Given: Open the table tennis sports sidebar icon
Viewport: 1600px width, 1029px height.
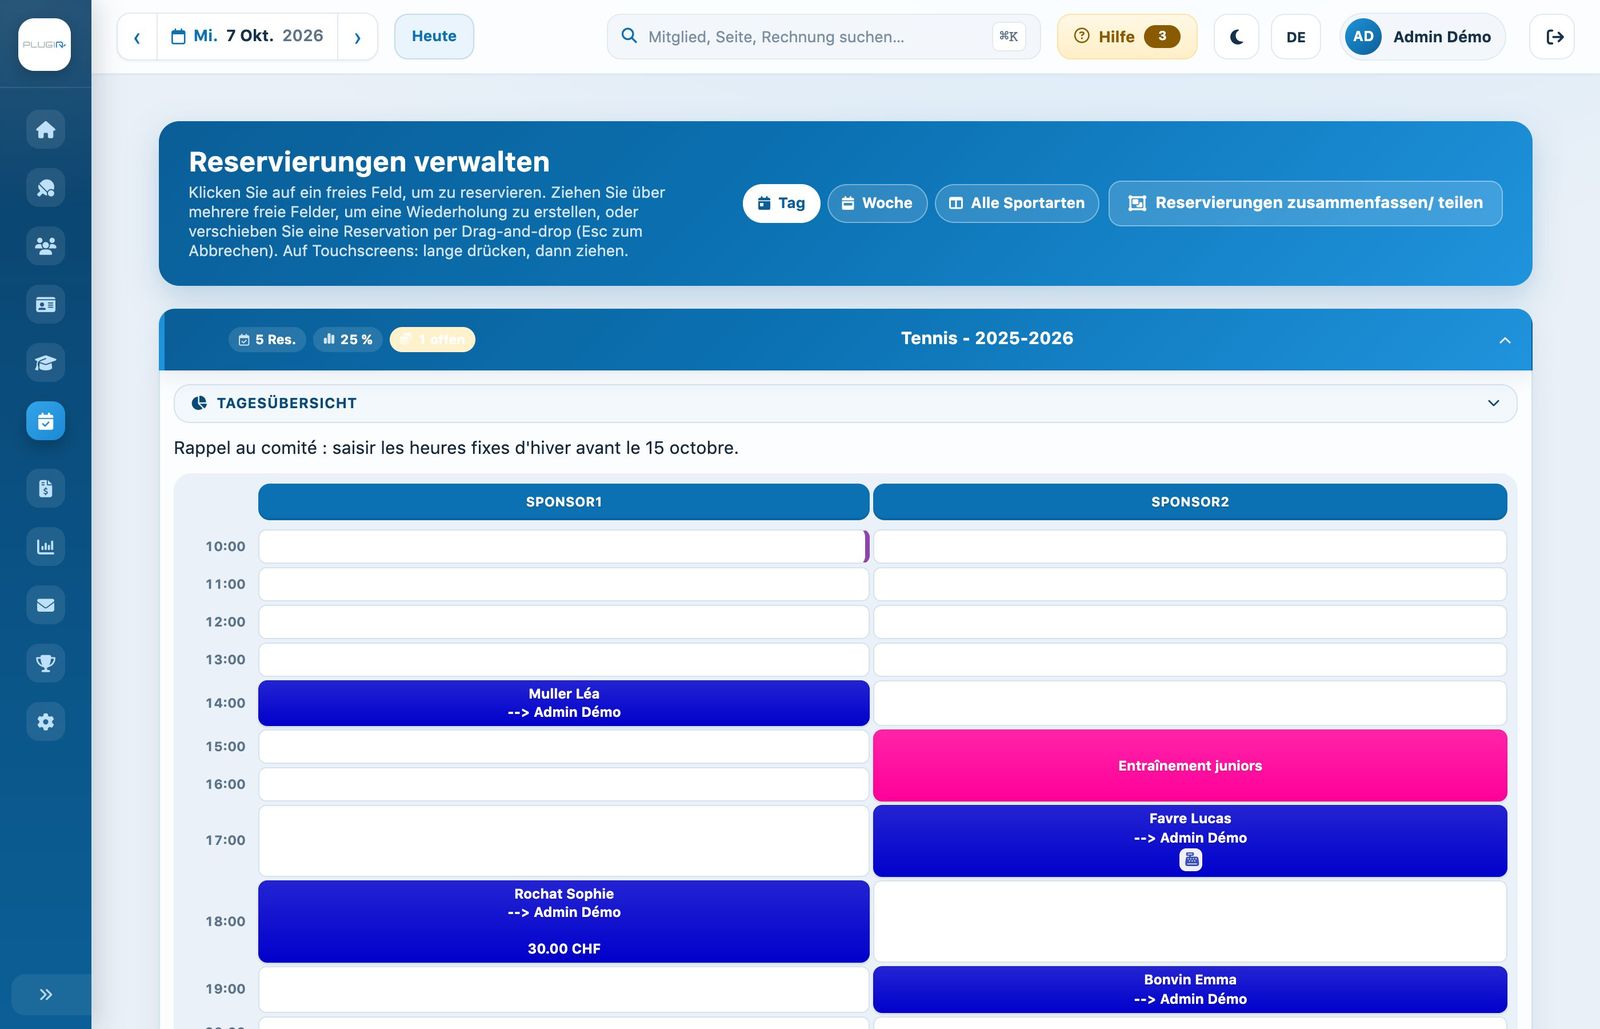Looking at the screenshot, I should tap(45, 188).
